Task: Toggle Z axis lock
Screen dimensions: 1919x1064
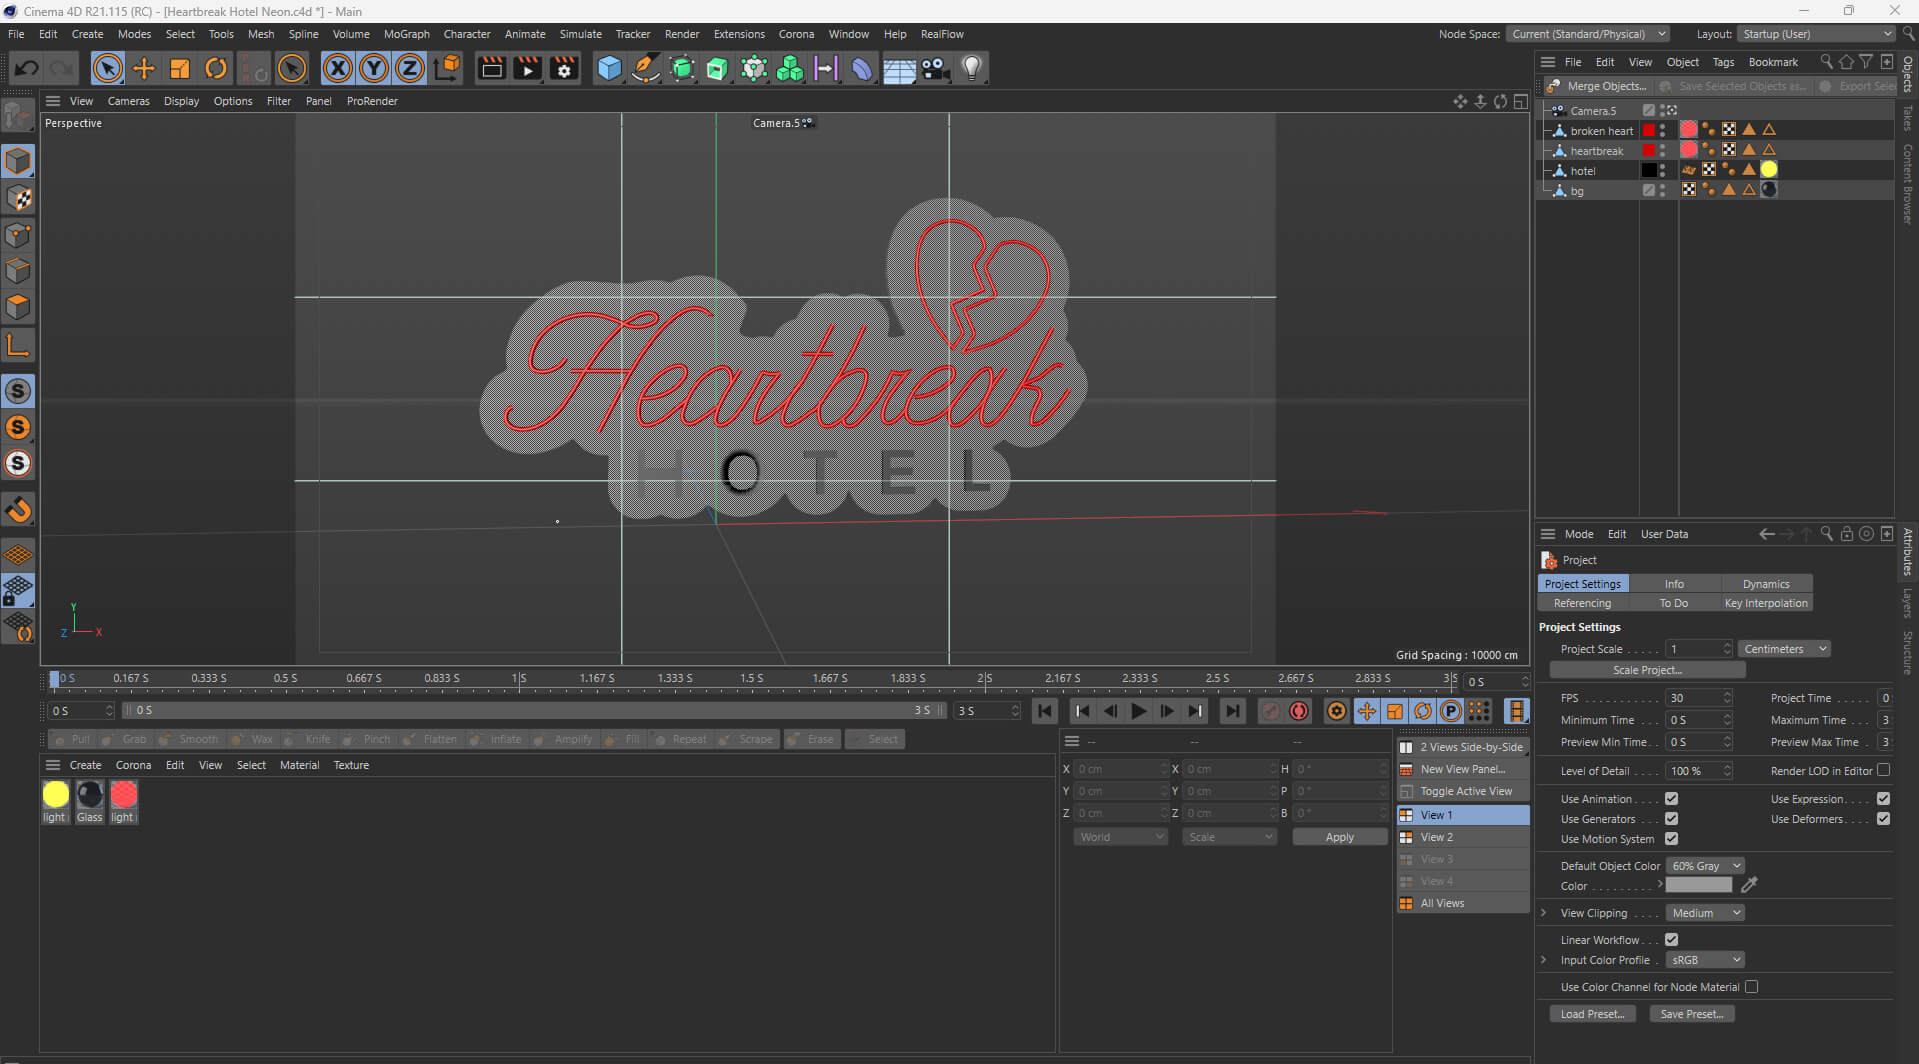Action: [410, 68]
